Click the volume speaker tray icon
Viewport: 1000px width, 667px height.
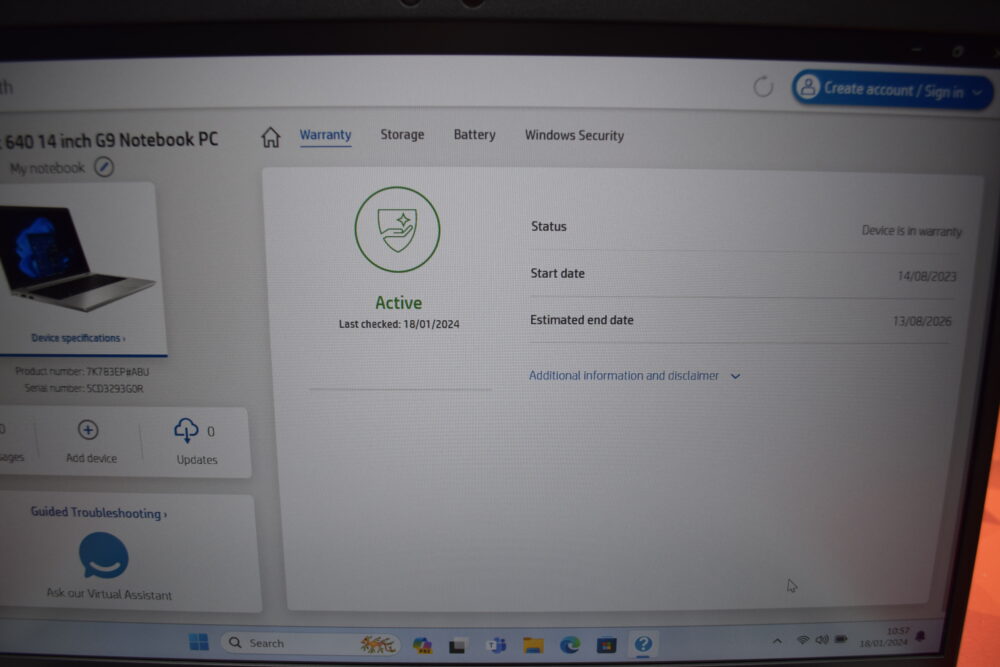pos(822,639)
